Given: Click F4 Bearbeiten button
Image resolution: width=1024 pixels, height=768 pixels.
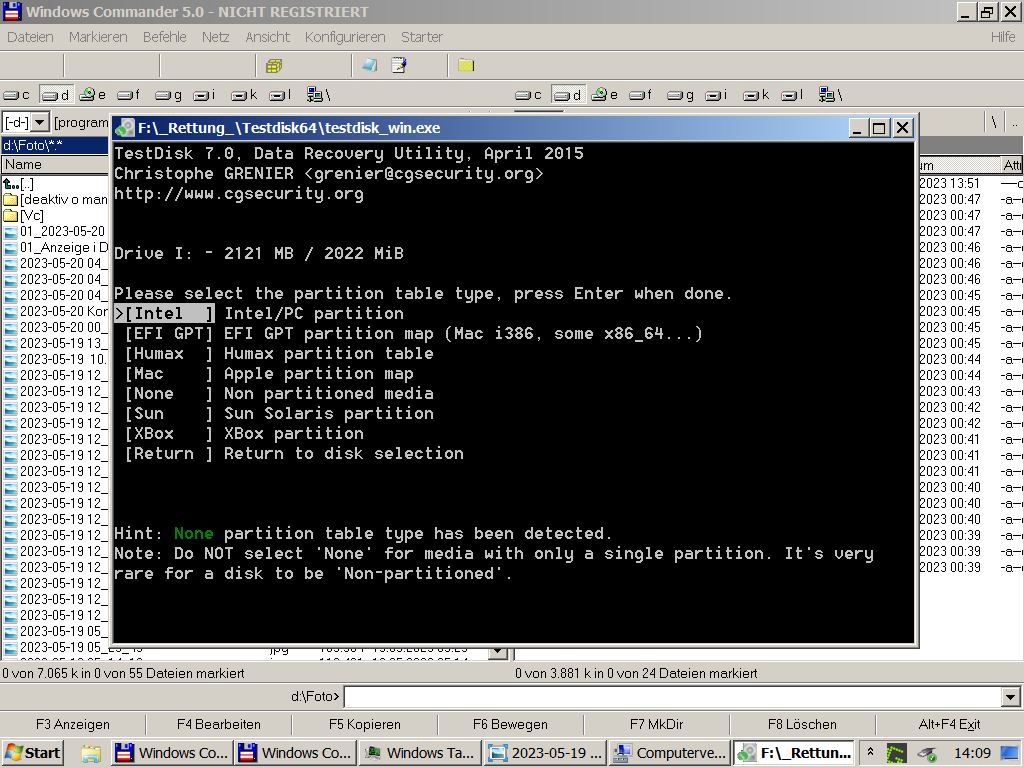Looking at the screenshot, I should click(x=219, y=724).
